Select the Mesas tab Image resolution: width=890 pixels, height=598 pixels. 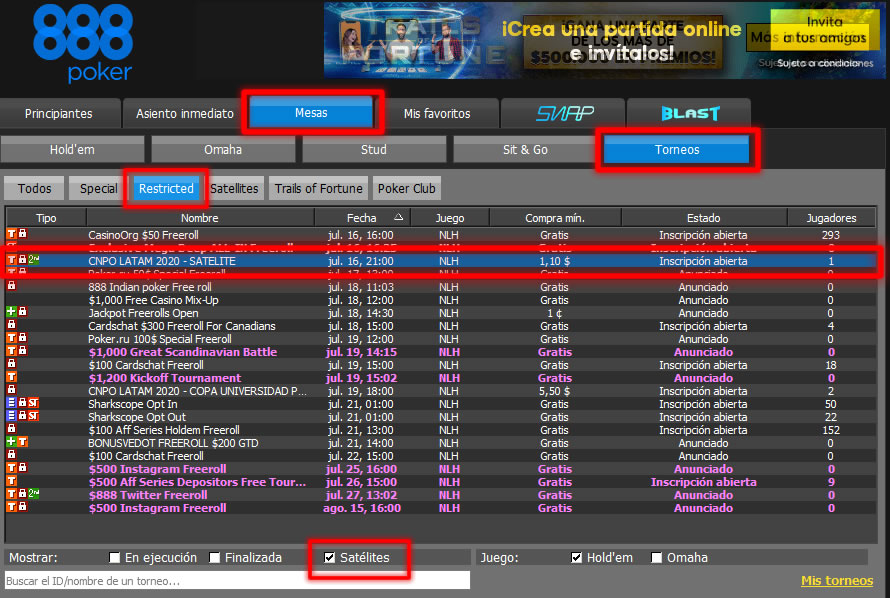(311, 112)
